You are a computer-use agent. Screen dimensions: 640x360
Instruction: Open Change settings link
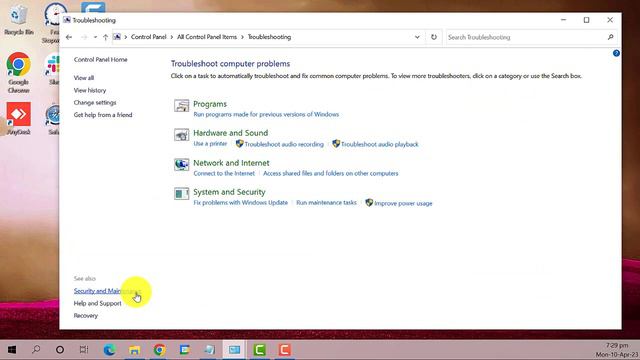tap(95, 102)
